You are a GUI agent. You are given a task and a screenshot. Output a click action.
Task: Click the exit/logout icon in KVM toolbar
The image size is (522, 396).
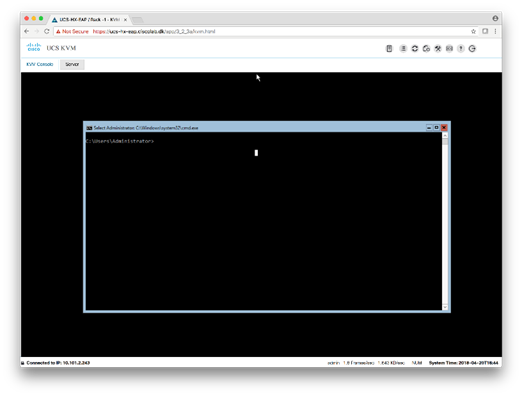point(472,49)
